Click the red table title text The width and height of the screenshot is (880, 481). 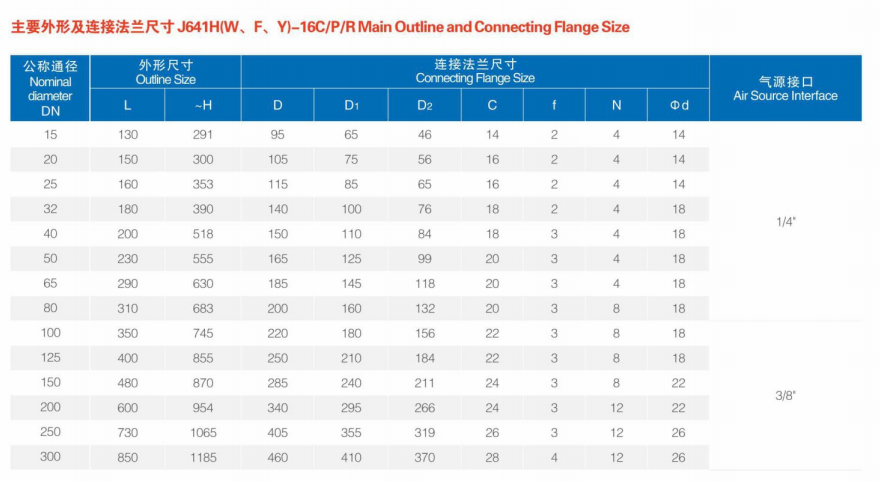pos(320,27)
